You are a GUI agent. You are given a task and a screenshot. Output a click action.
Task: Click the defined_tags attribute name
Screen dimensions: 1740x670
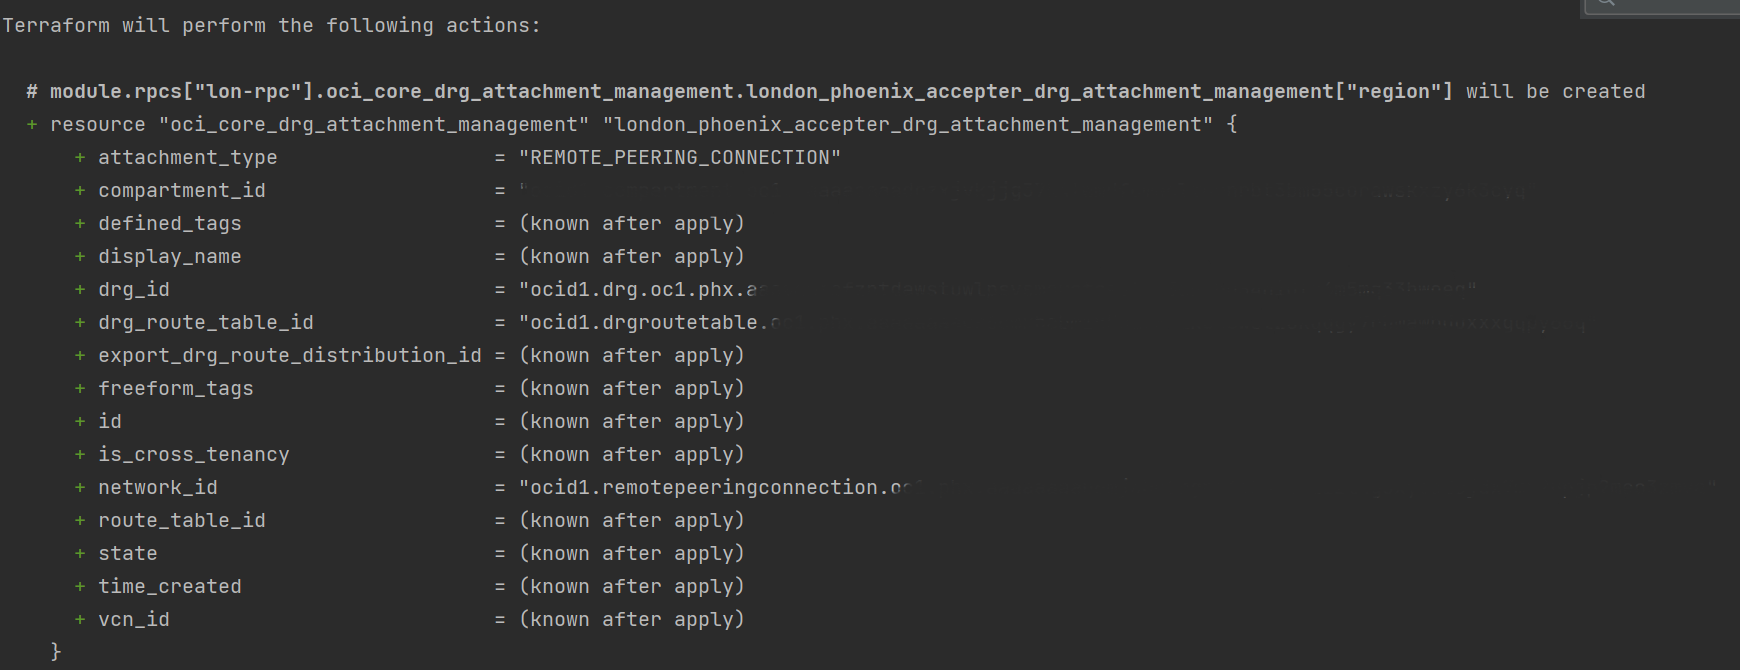tap(169, 224)
